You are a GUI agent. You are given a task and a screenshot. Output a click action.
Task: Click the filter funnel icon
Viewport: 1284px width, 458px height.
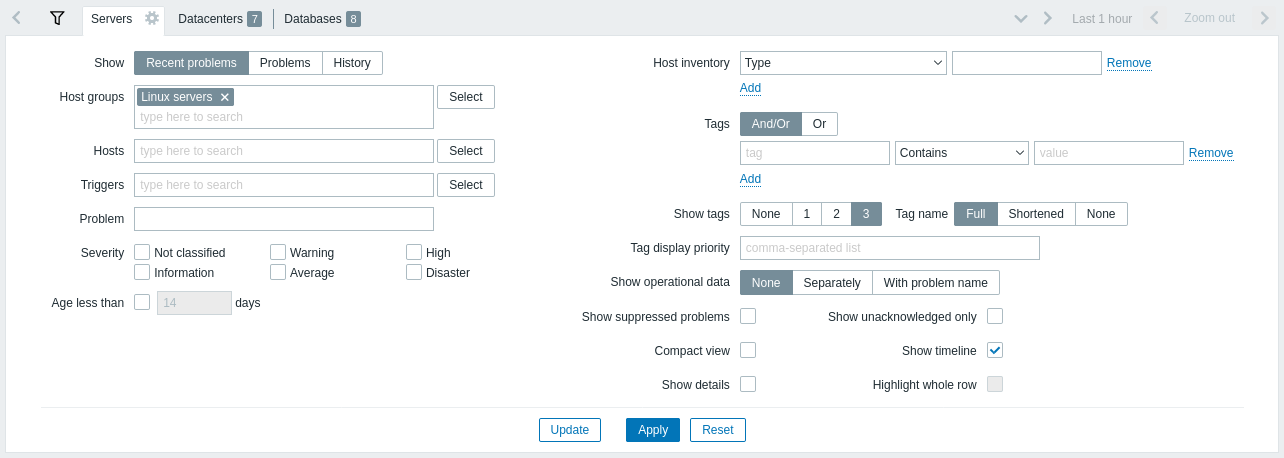click(57, 18)
